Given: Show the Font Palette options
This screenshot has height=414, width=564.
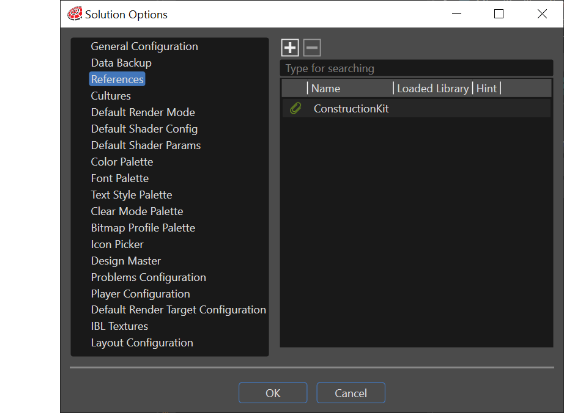Looking at the screenshot, I should coord(120,178).
